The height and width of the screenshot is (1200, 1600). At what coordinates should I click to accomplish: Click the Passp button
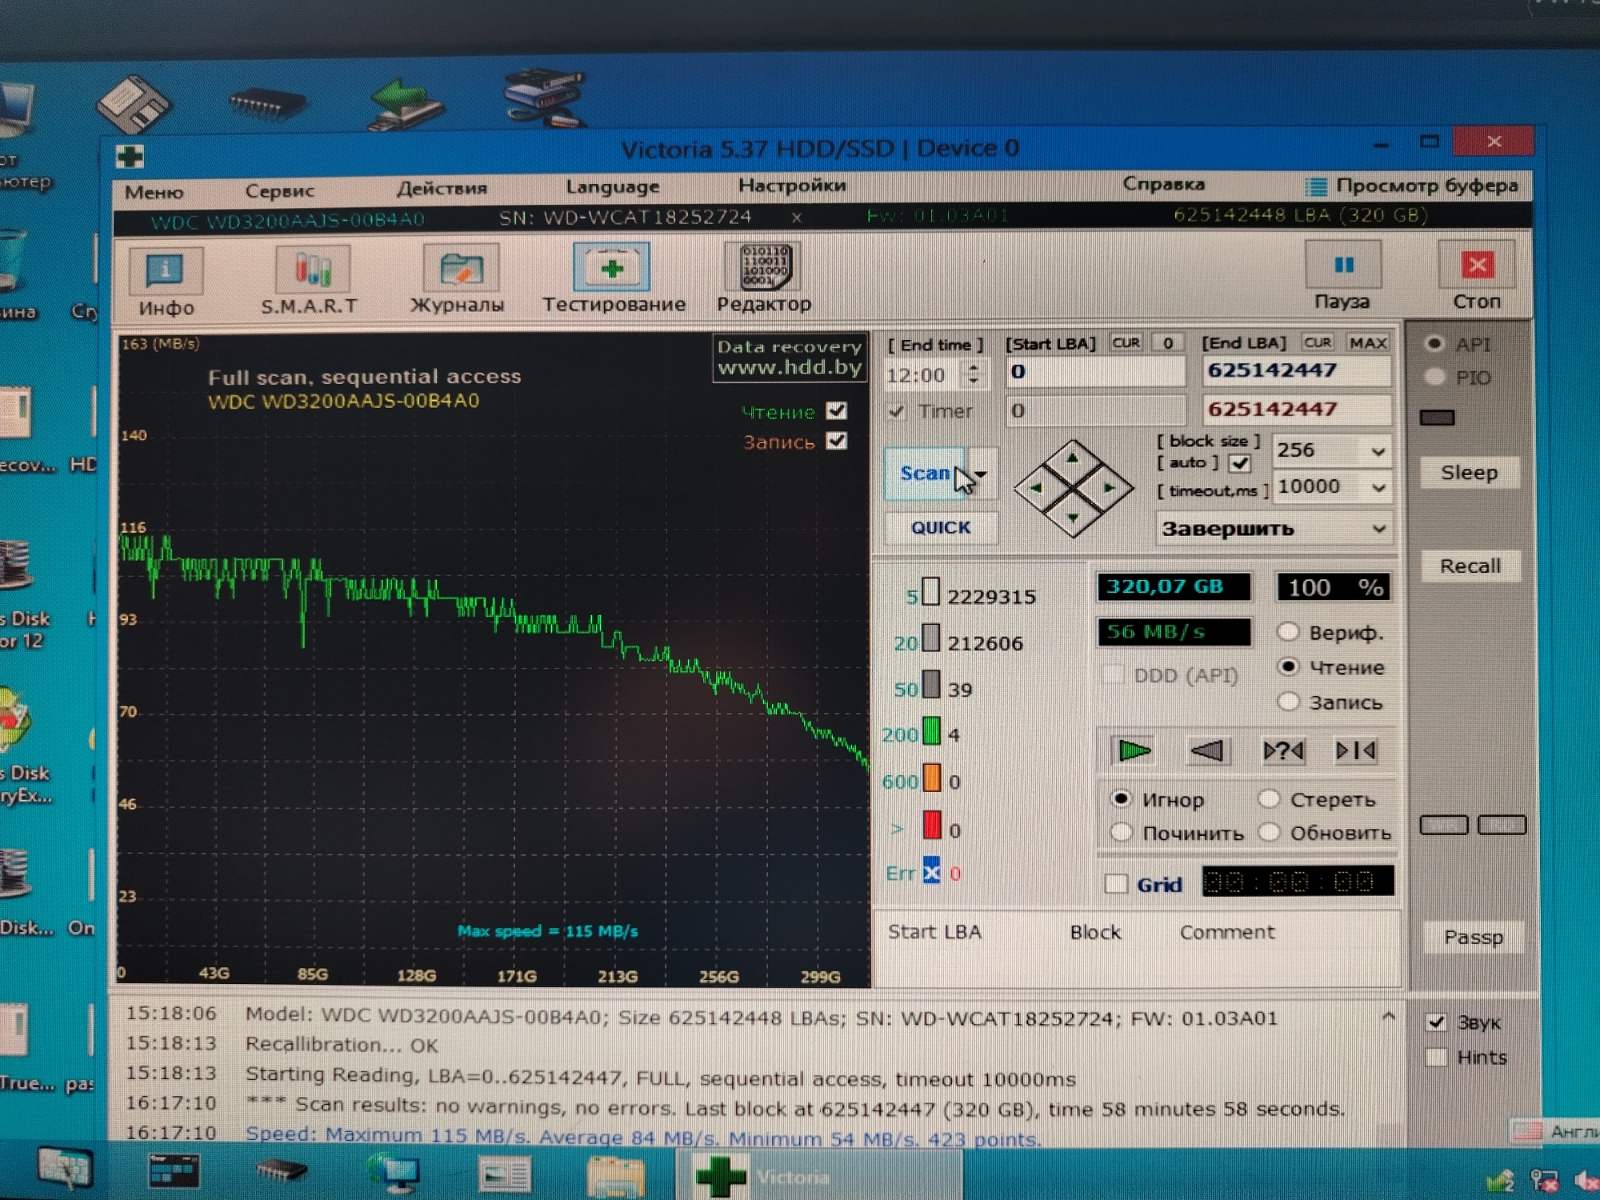[1472, 937]
